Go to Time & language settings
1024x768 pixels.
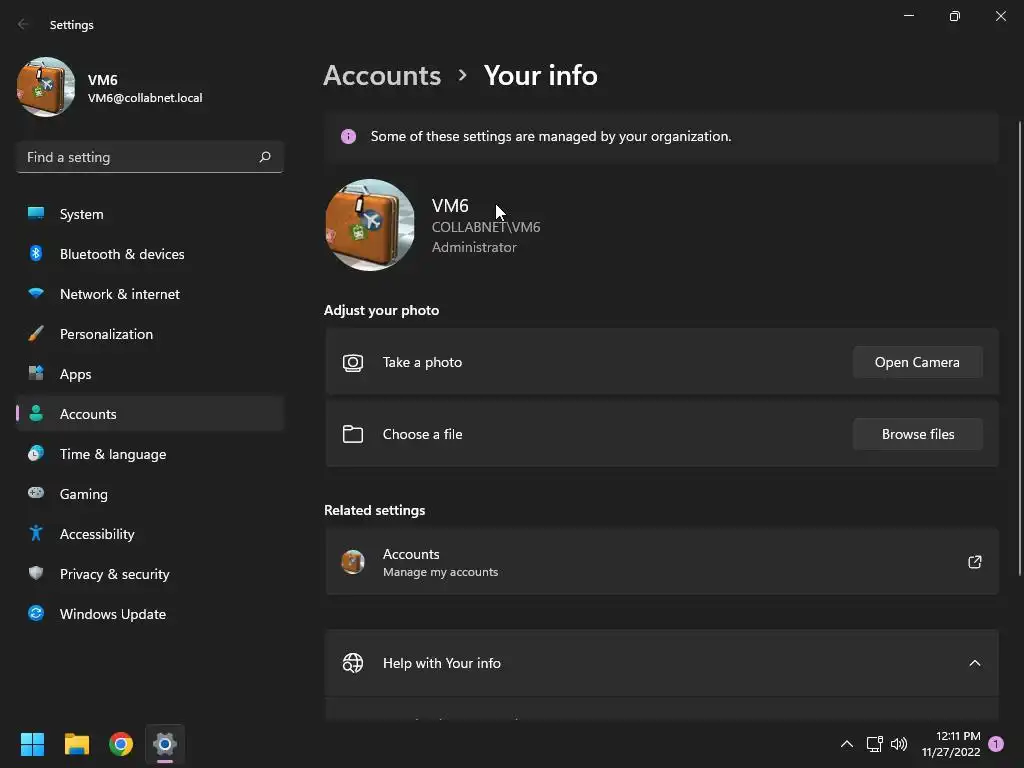[112, 454]
